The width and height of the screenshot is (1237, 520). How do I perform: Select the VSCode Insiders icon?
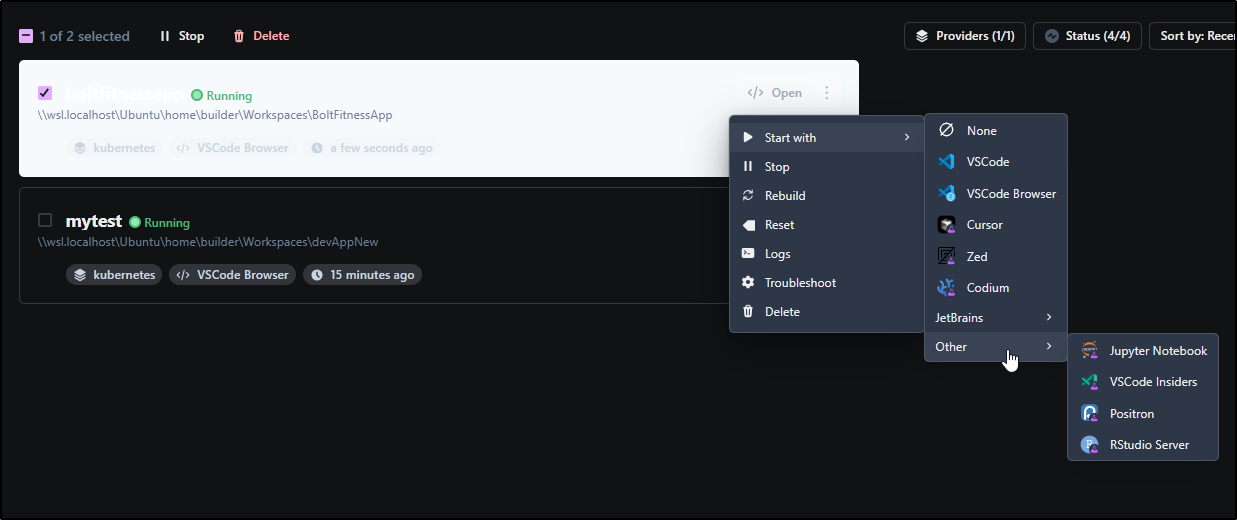[x=1090, y=382]
